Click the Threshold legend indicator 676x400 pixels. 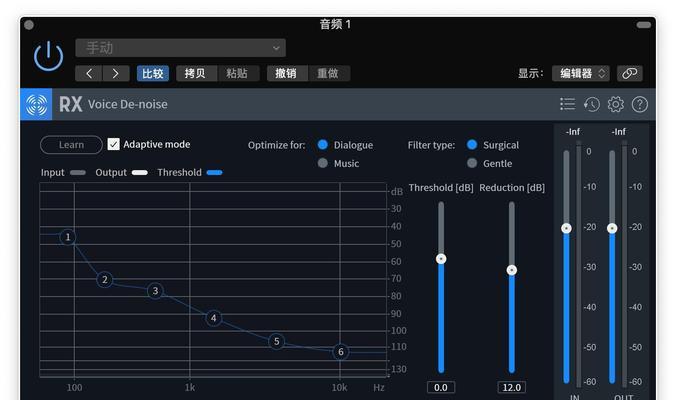(x=214, y=173)
